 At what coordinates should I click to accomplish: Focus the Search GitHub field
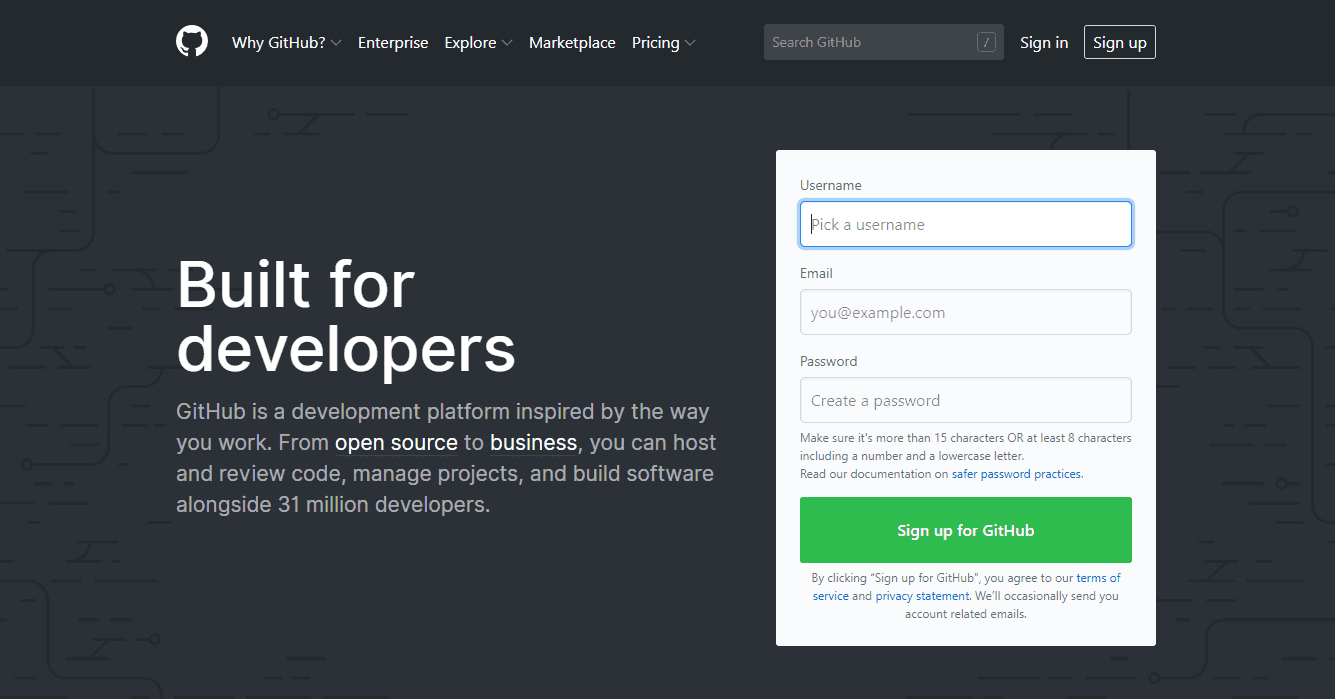coord(884,42)
